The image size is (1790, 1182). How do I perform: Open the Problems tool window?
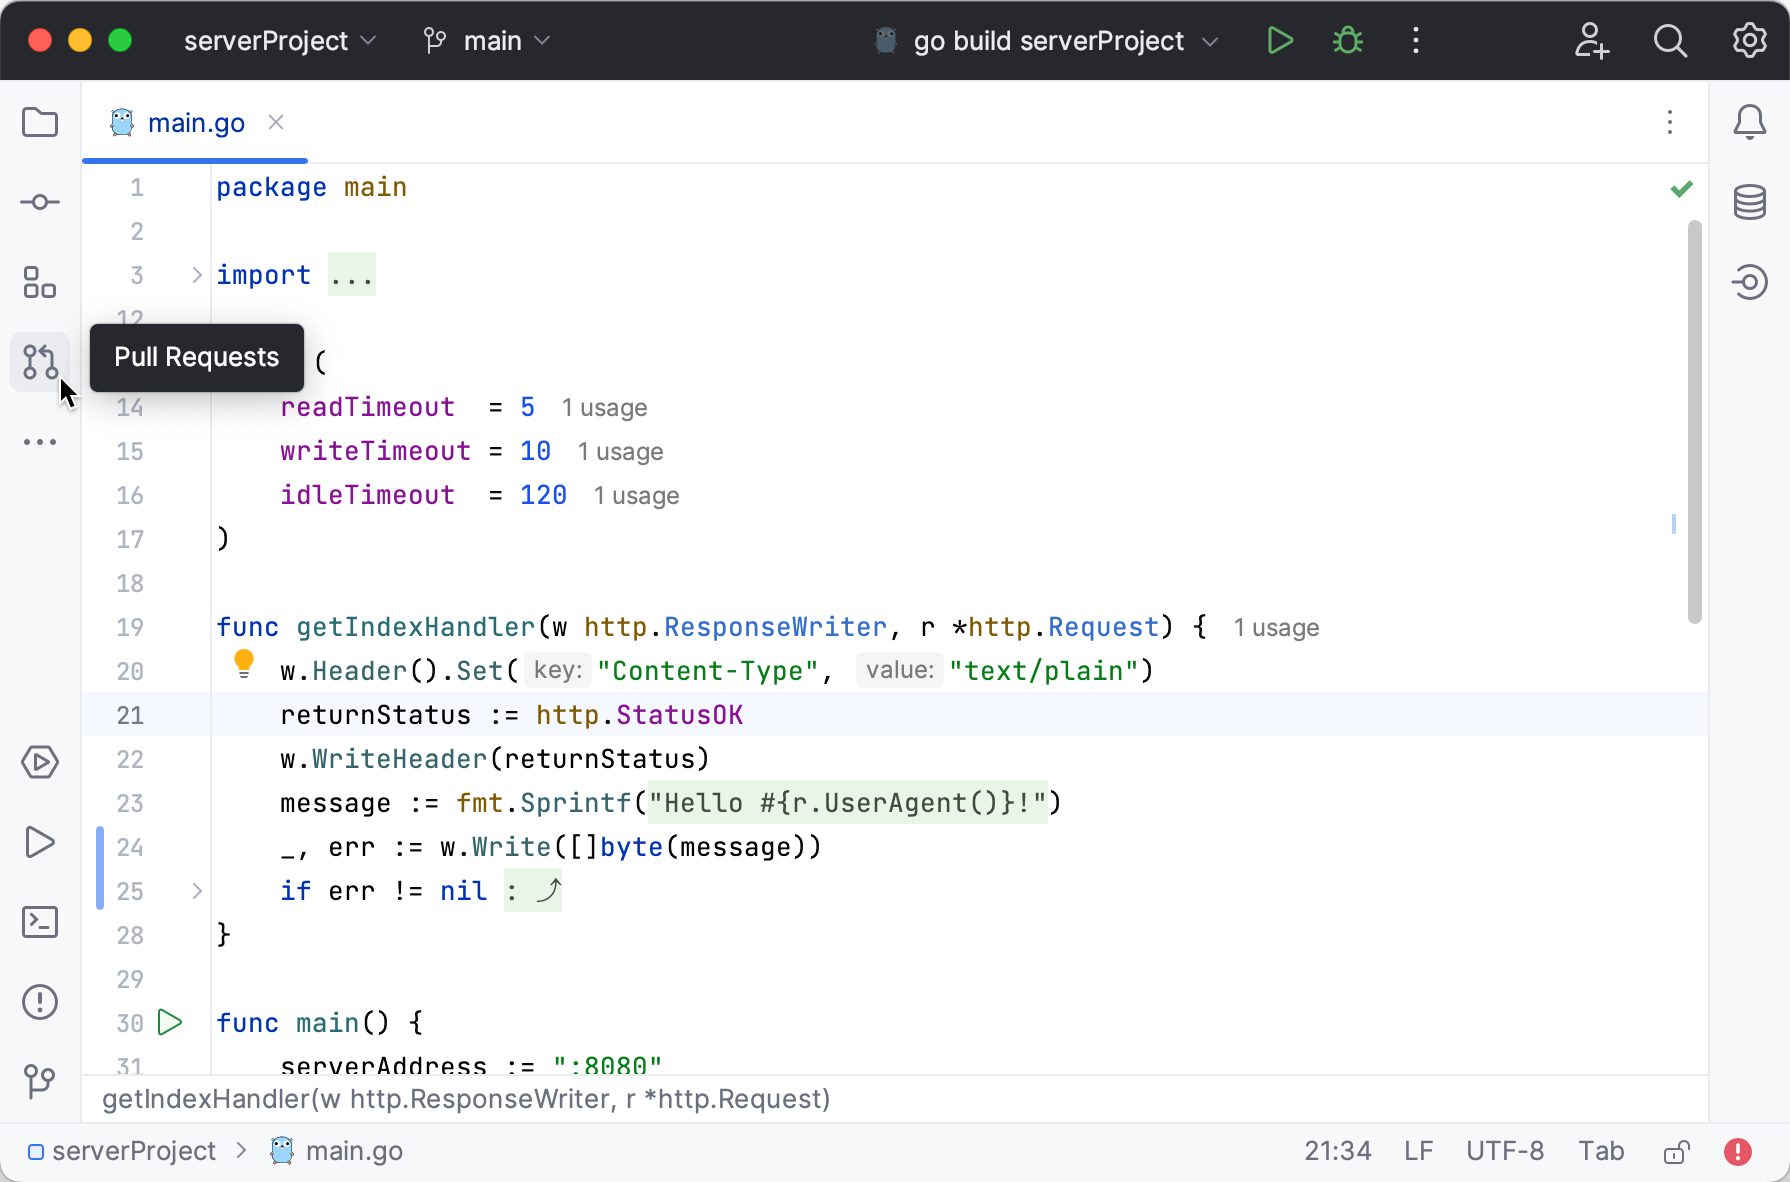pos(40,1002)
